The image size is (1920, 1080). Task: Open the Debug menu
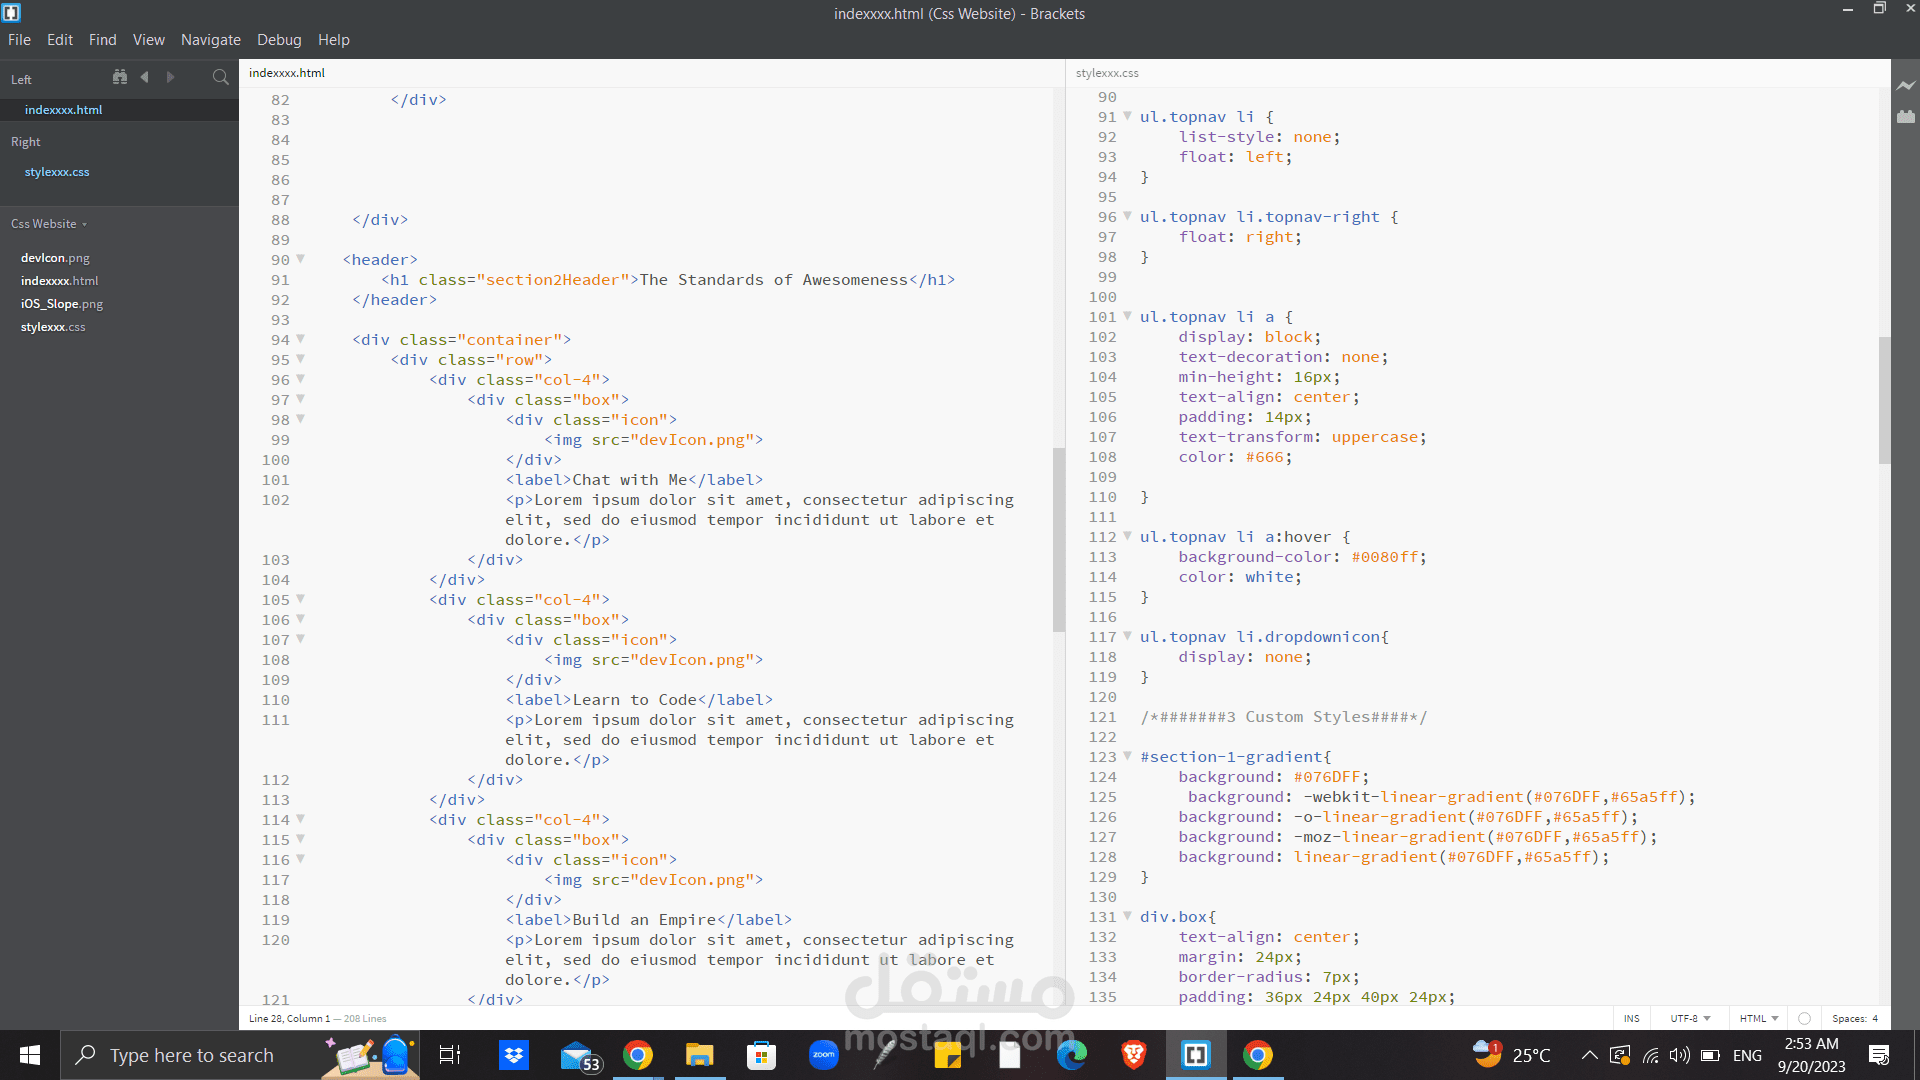tap(279, 40)
